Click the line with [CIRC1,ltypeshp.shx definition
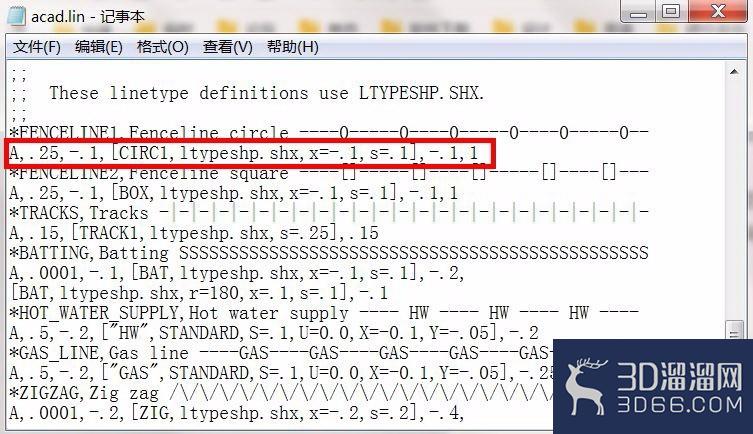The width and height of the screenshot is (753, 434). (x=243, y=153)
